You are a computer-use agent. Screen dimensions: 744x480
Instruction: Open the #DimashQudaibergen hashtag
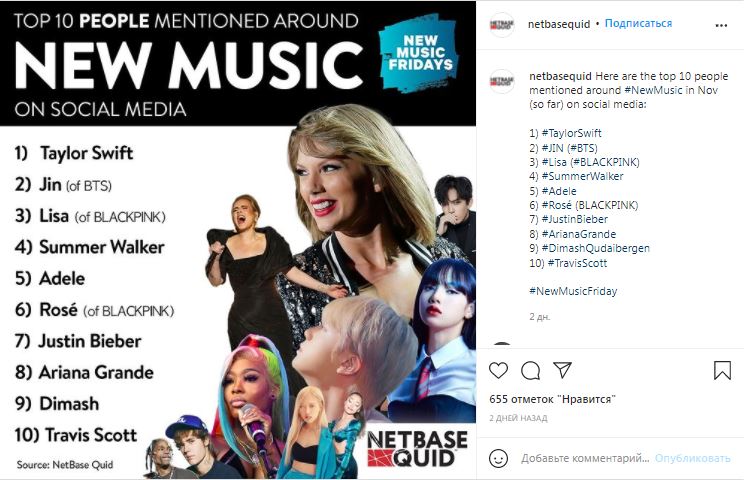tap(595, 248)
